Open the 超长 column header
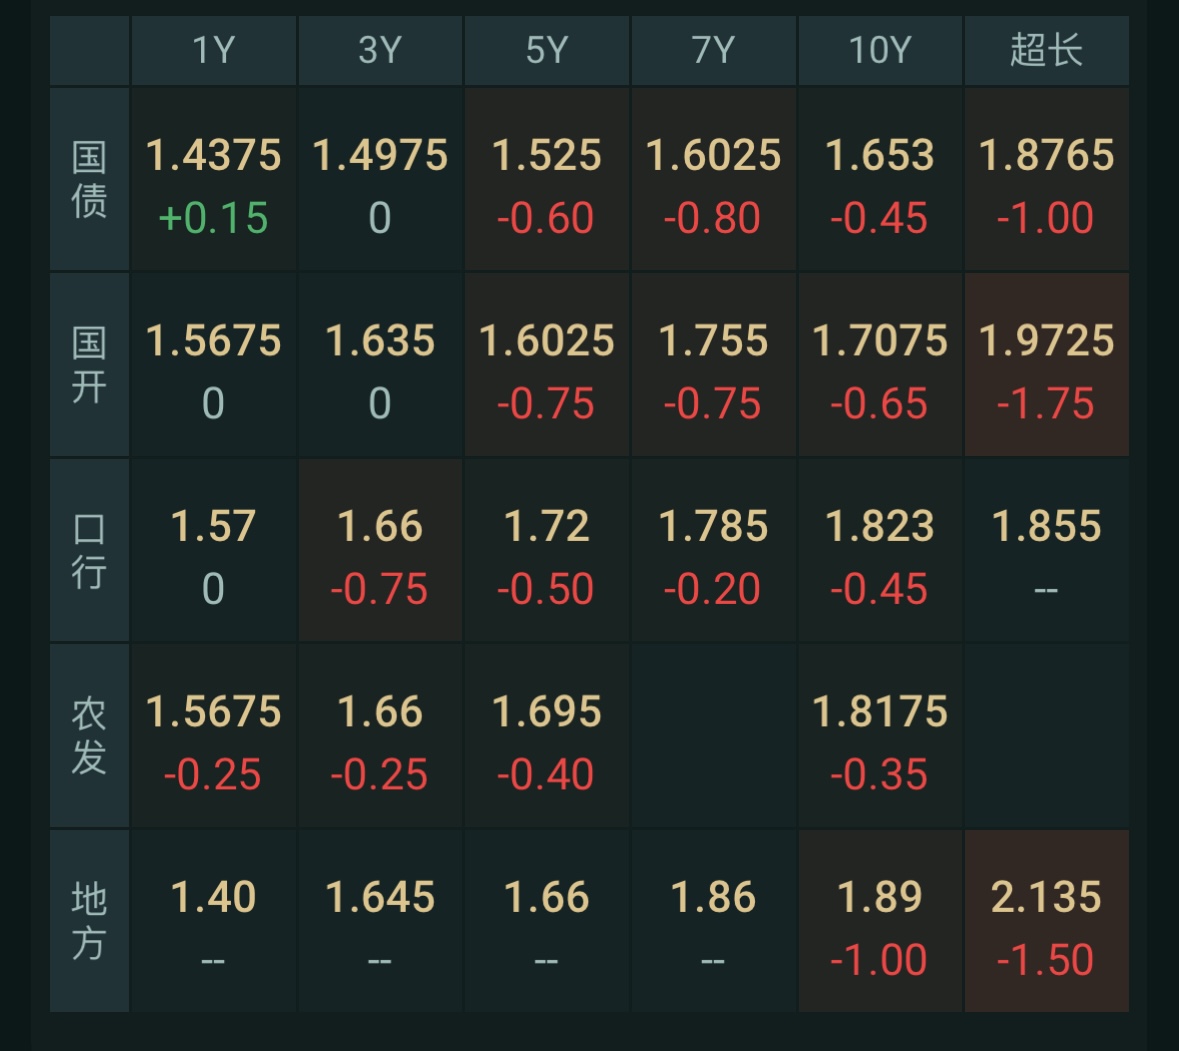The height and width of the screenshot is (1051, 1179). pyautogui.click(x=1046, y=50)
